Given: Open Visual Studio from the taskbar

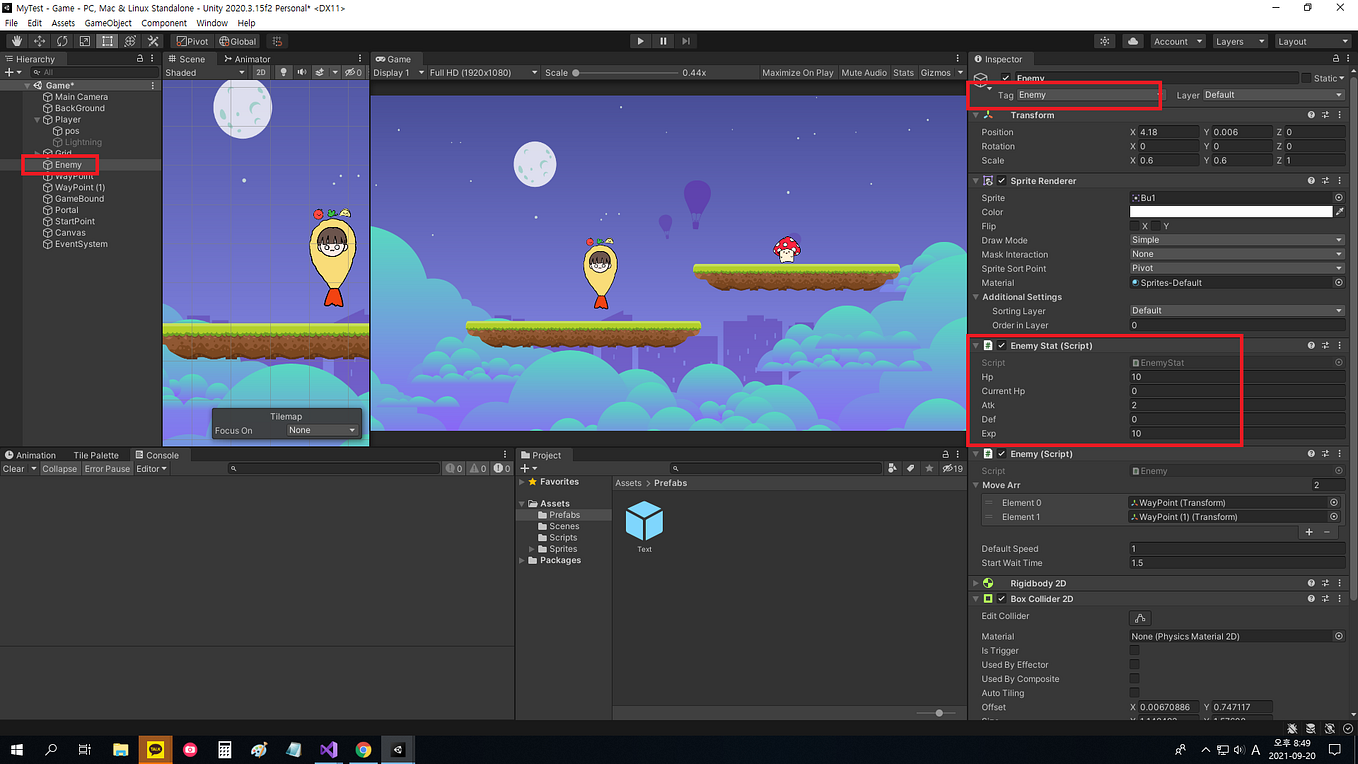Looking at the screenshot, I should point(328,749).
